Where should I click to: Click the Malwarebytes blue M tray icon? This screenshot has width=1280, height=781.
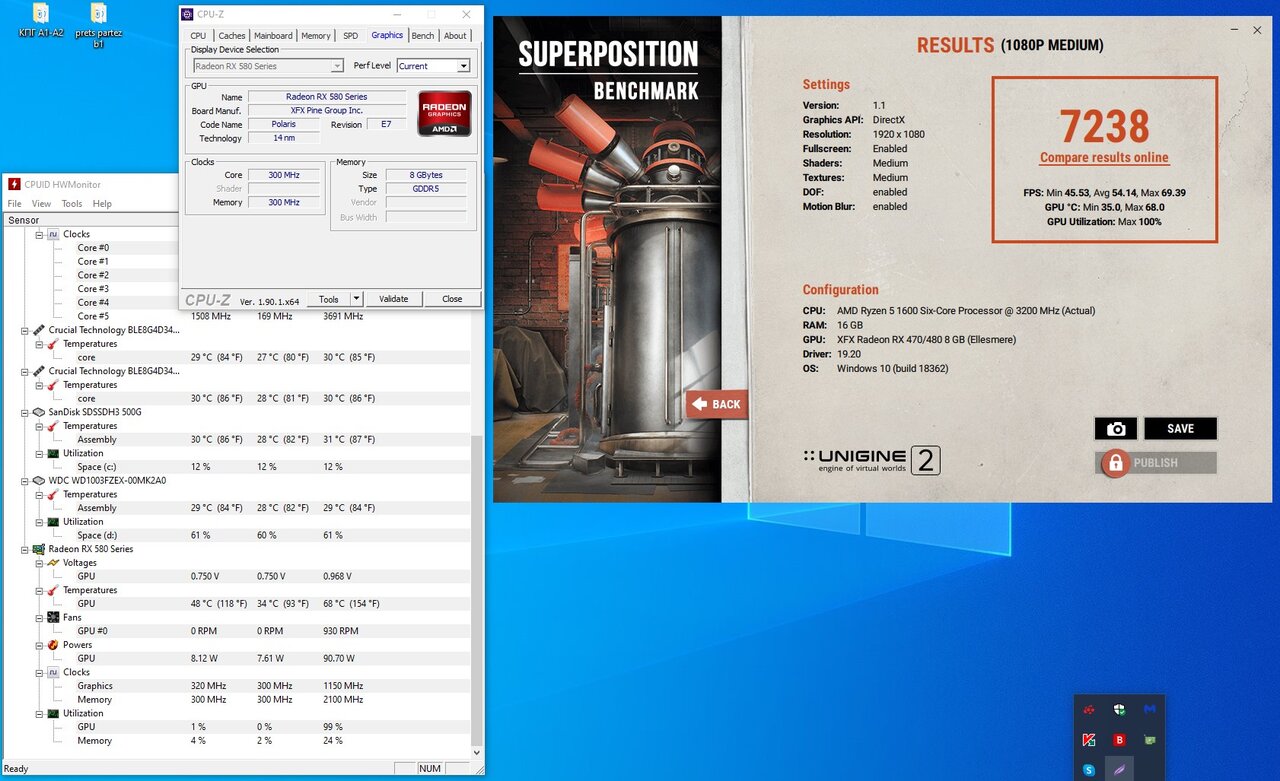[x=1150, y=709]
